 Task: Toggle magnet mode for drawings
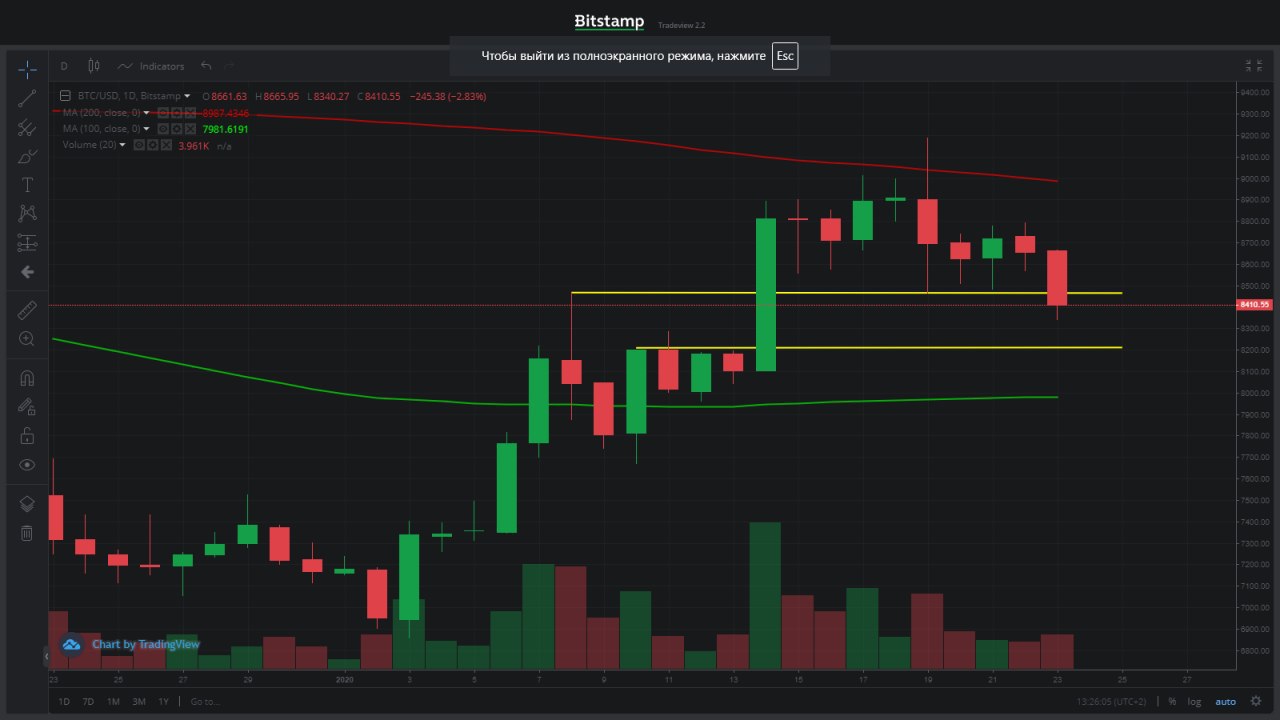(27, 378)
